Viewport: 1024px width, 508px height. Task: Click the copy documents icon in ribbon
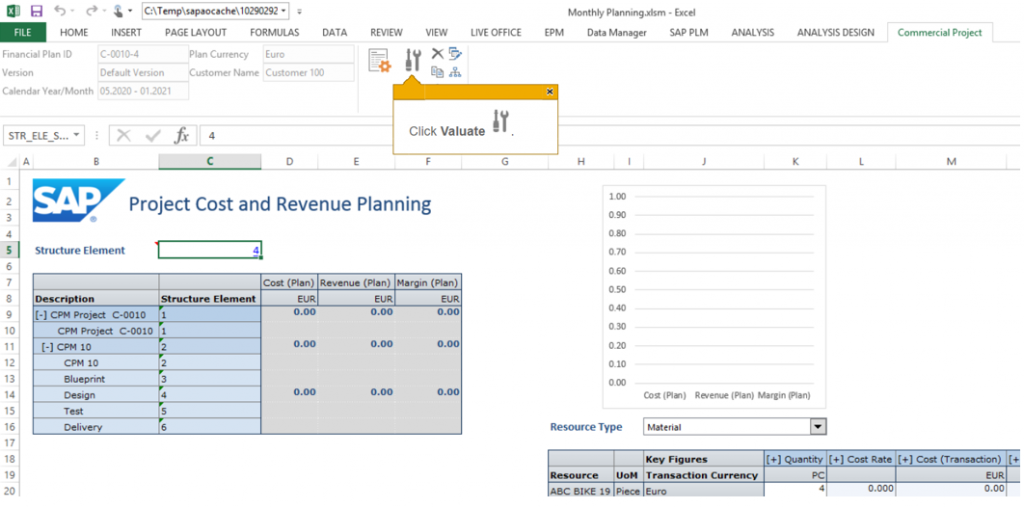437,71
